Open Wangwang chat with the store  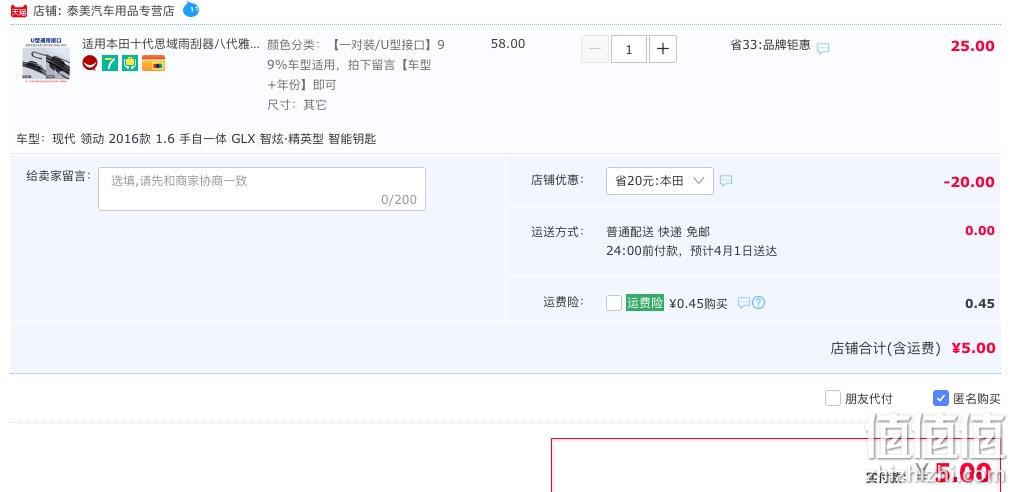click(191, 10)
